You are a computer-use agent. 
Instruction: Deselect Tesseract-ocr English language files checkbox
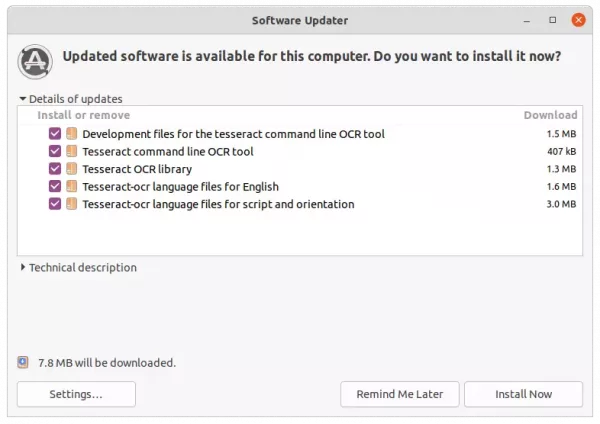point(55,186)
